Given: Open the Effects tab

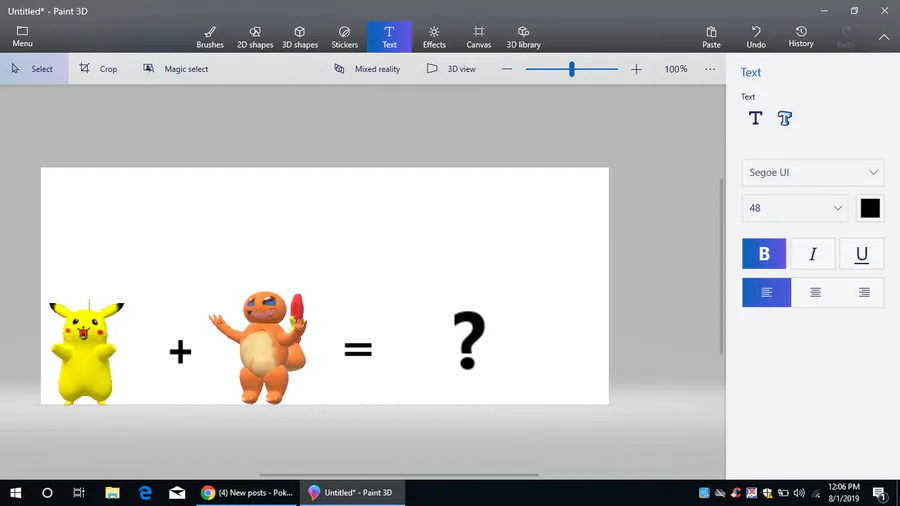Looking at the screenshot, I should (x=434, y=37).
